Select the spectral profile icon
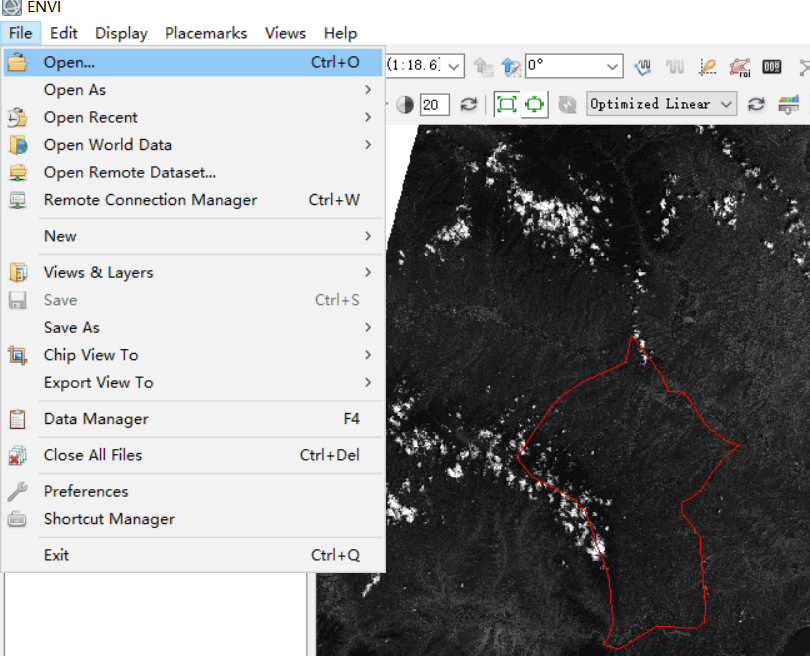Image resolution: width=810 pixels, height=656 pixels. point(642,67)
